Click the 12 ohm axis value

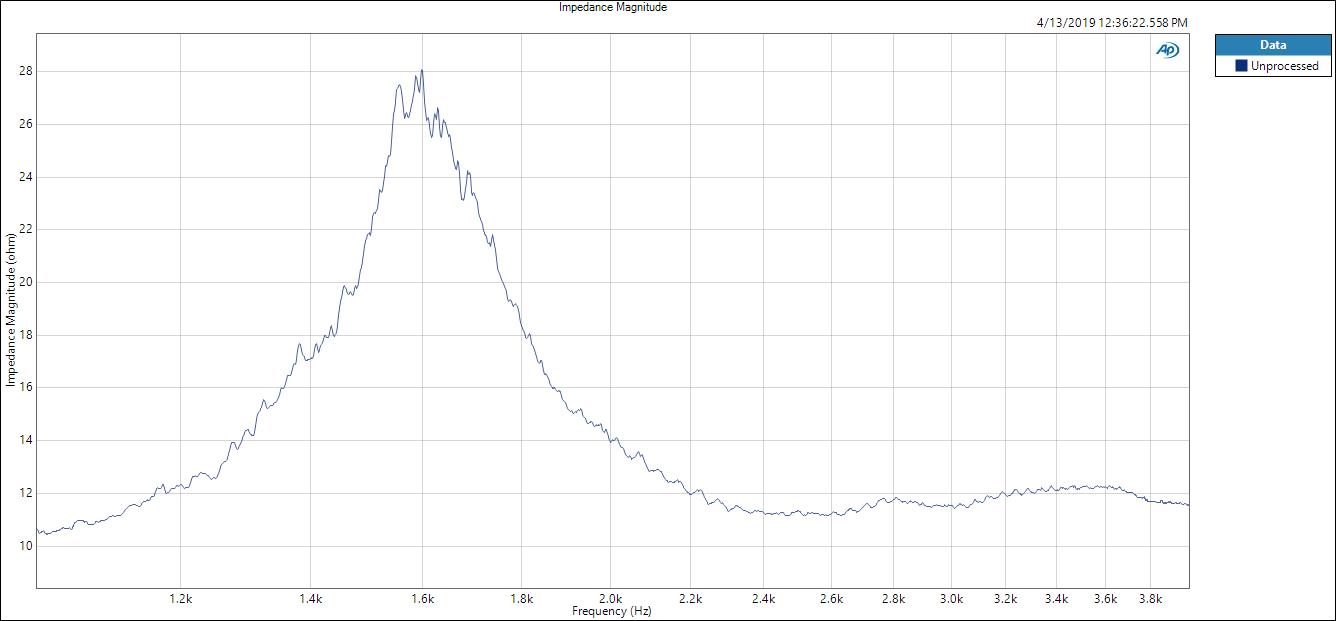(x=25, y=493)
